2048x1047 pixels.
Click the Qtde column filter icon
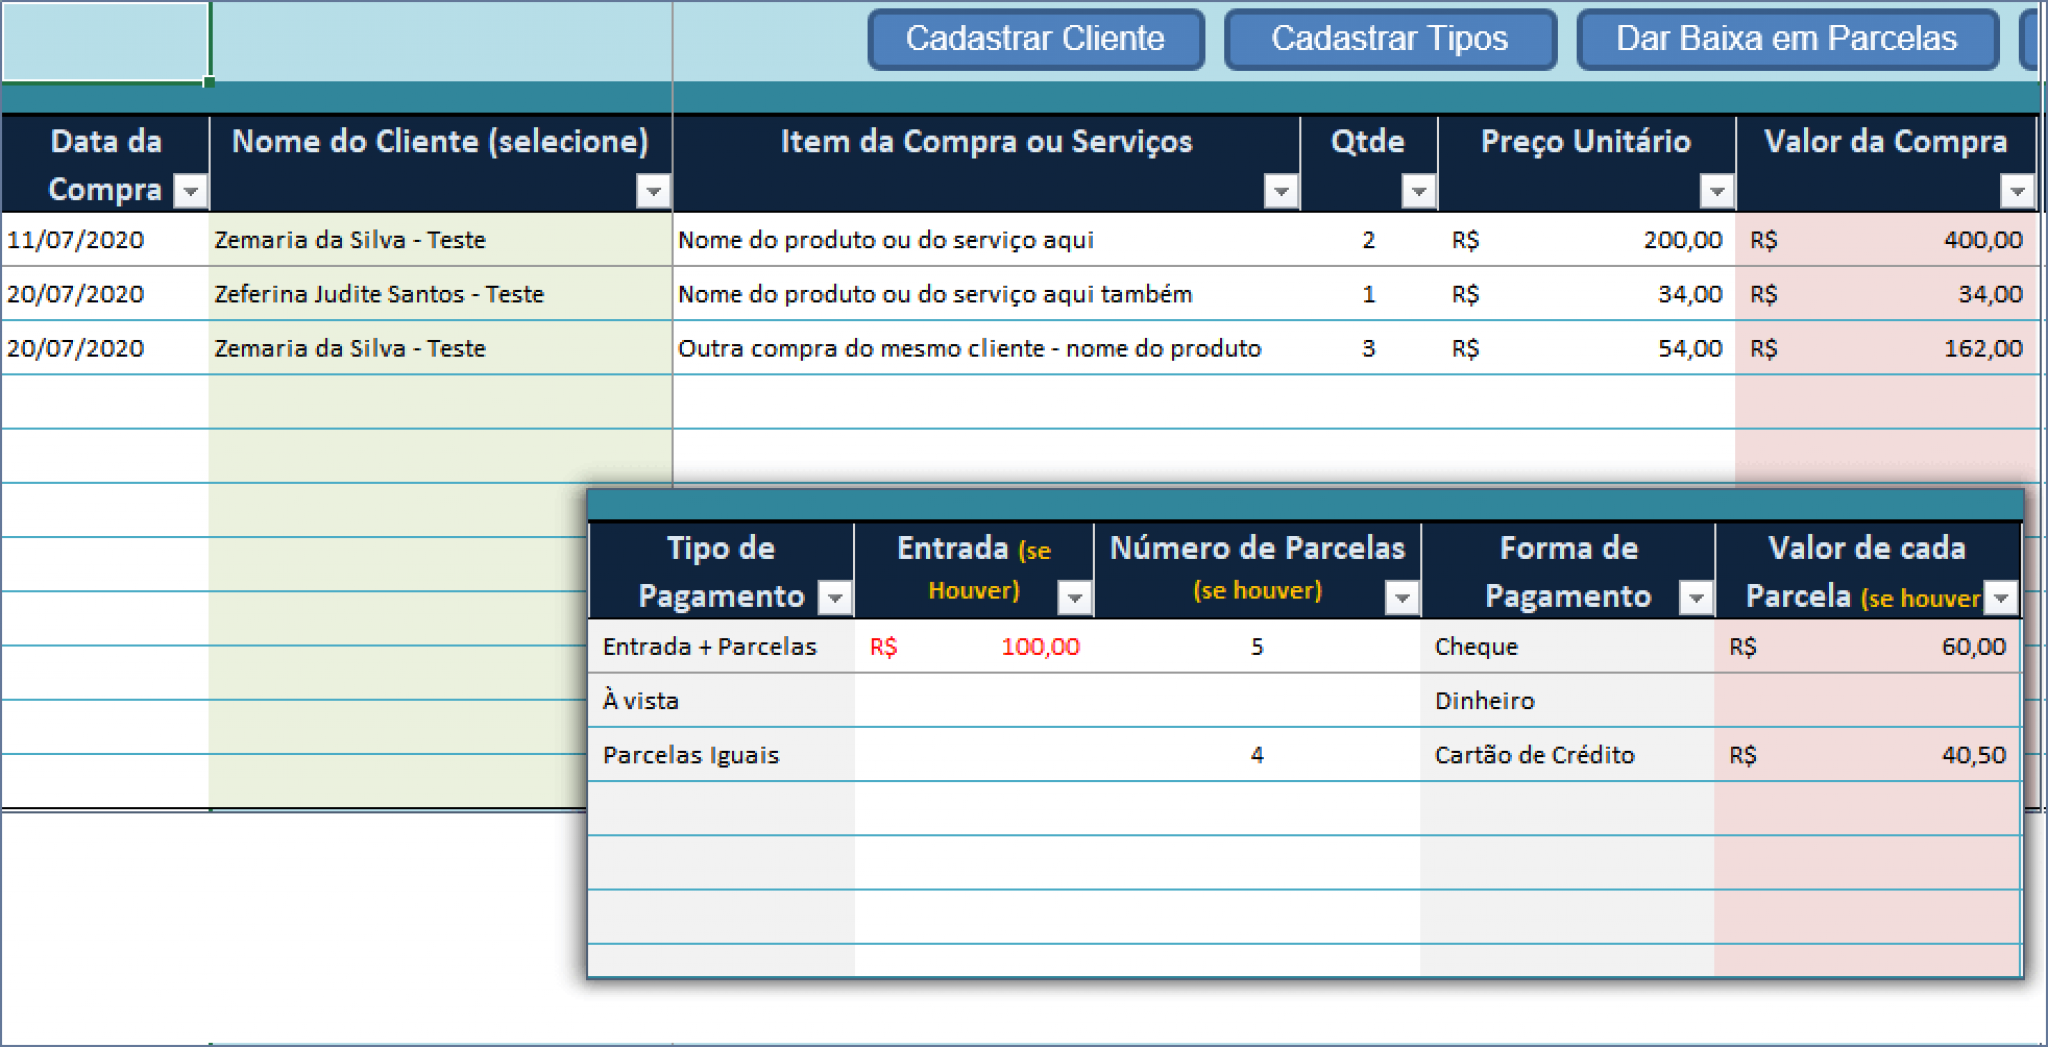(1417, 190)
